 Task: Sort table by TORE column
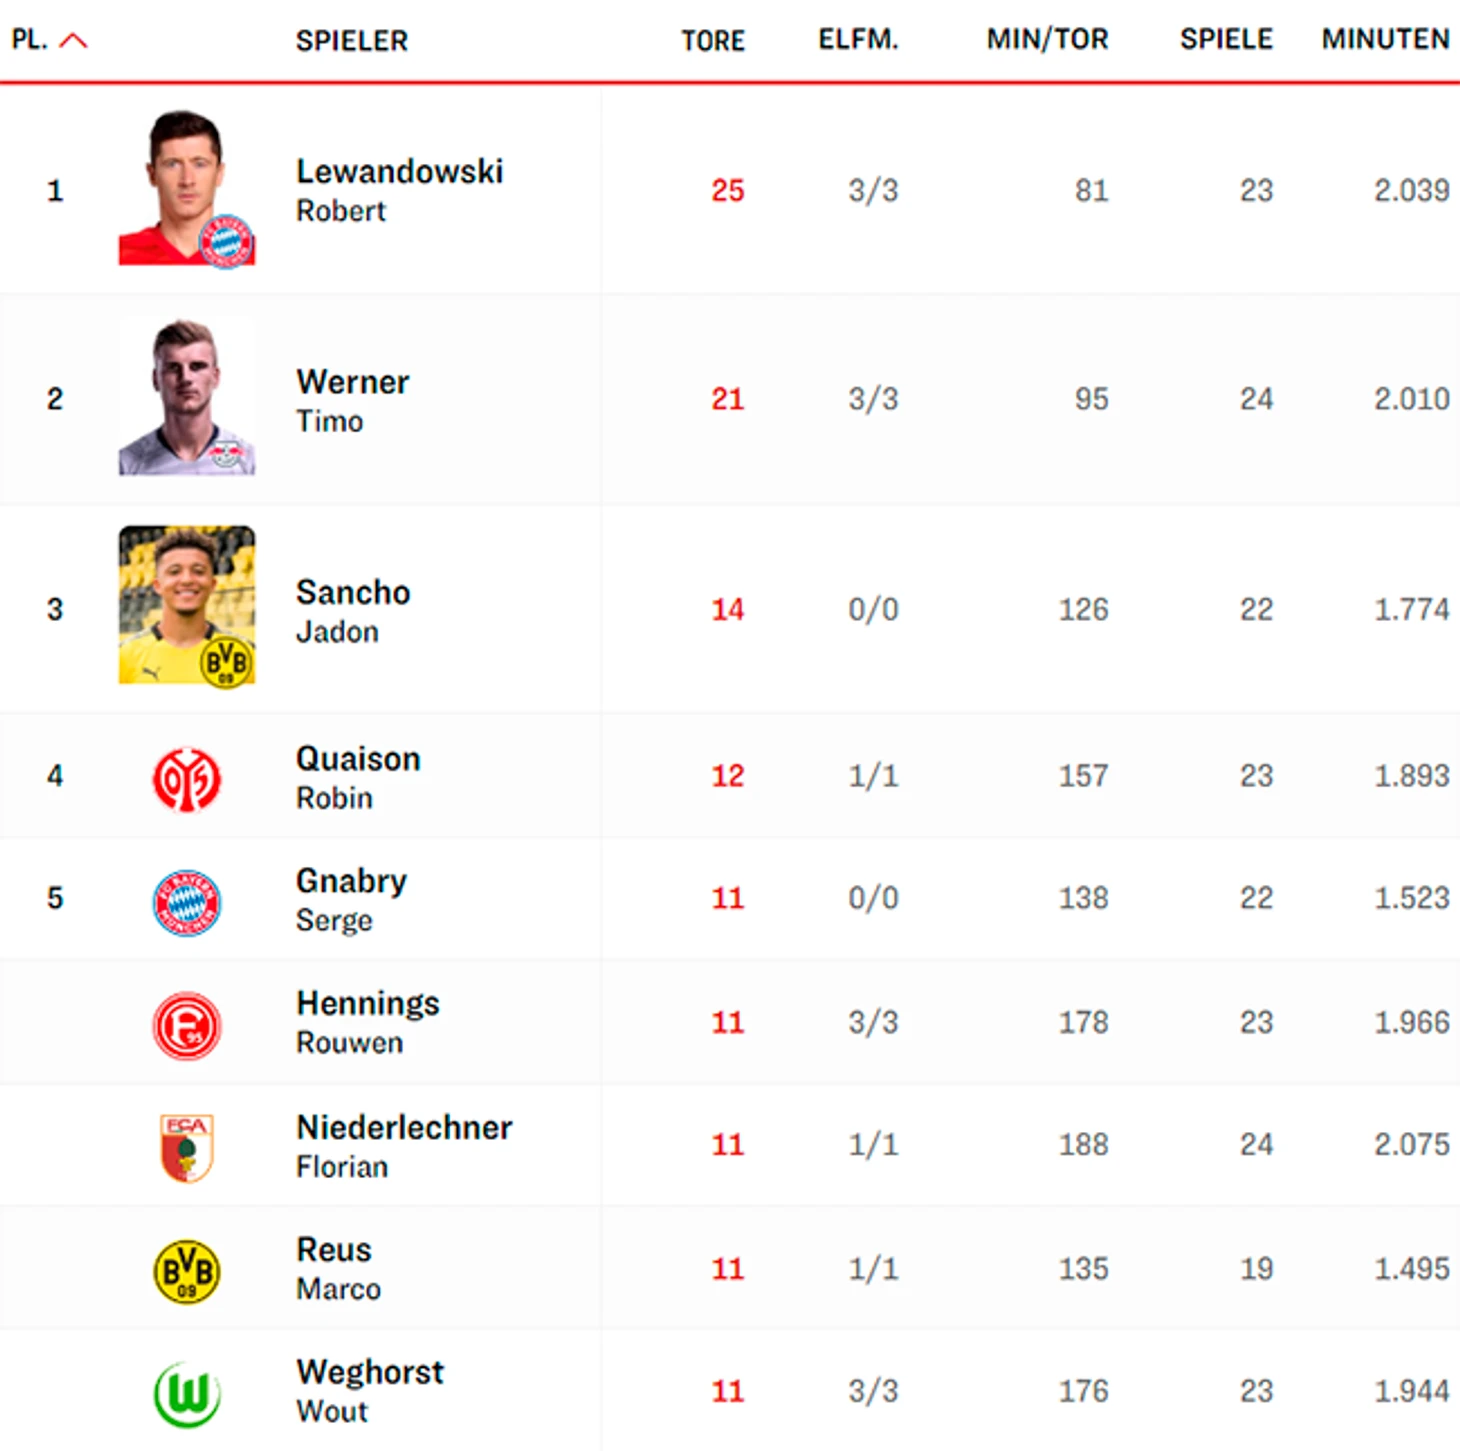[x=713, y=40]
